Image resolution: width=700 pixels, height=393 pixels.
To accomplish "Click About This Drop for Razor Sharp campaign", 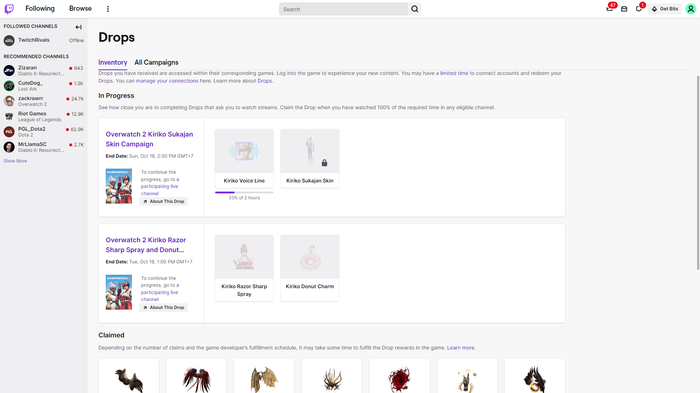I will [x=163, y=307].
